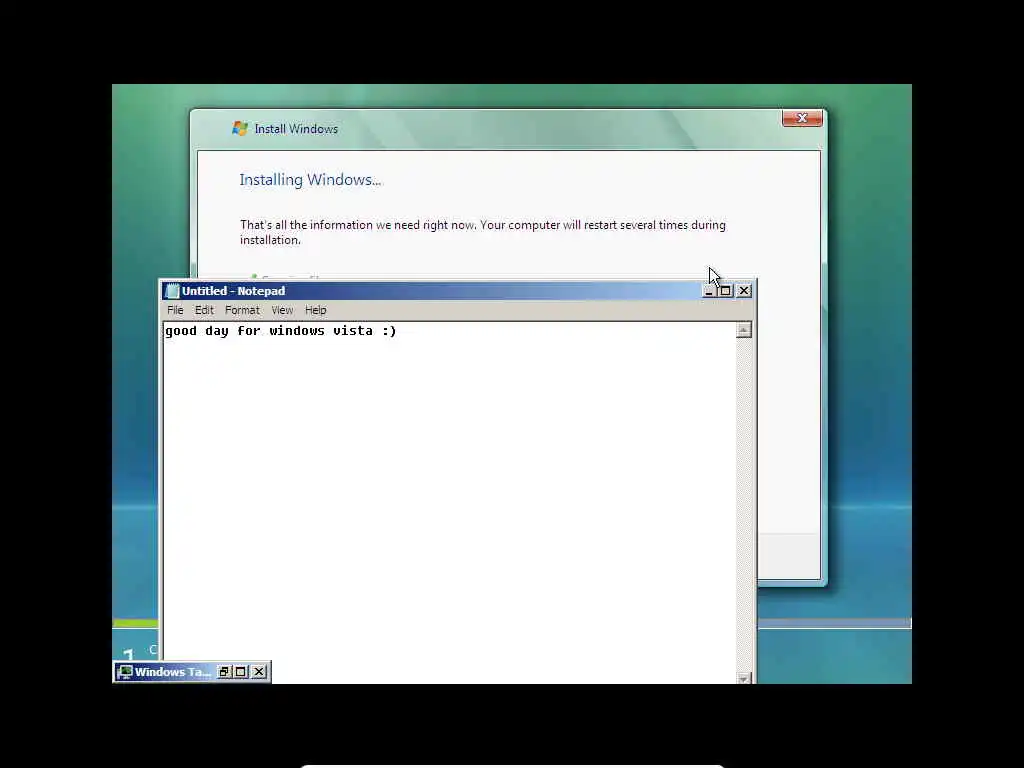The width and height of the screenshot is (1024, 768).
Task: Maximize the Notepad window
Action: 725,291
